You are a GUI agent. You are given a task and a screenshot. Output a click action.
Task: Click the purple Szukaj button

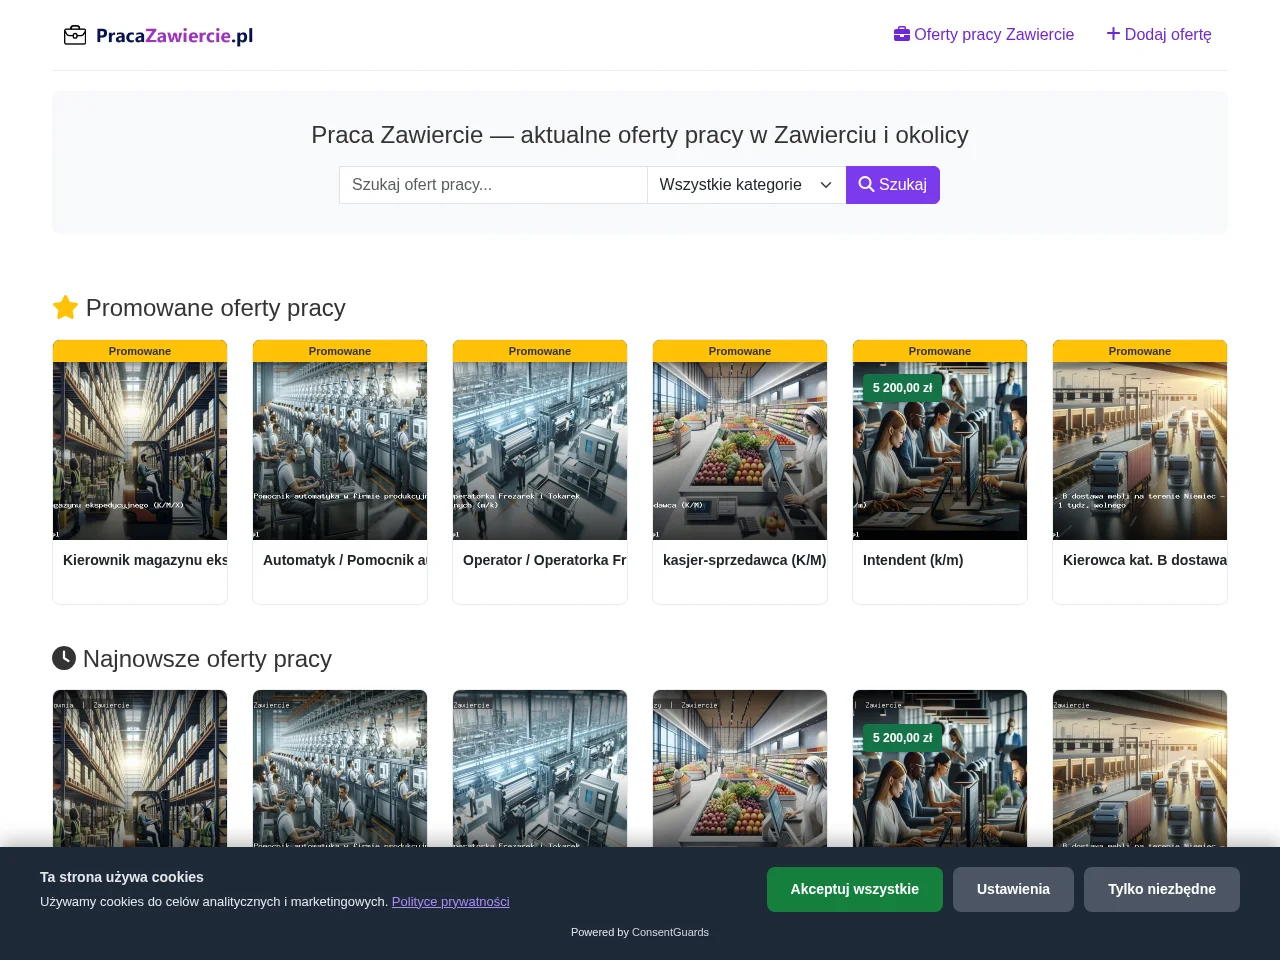click(x=893, y=185)
